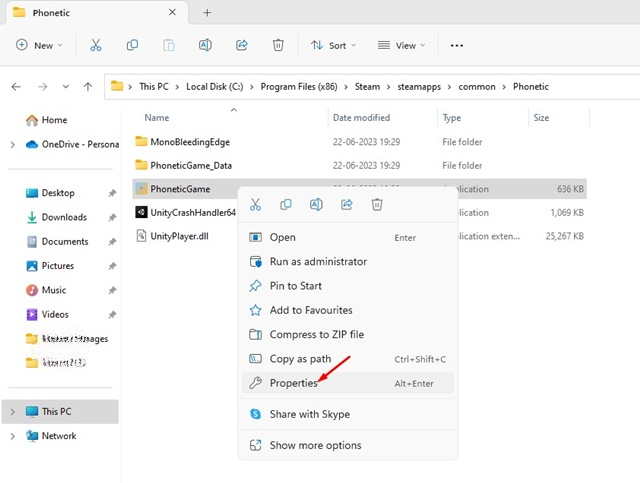Unpin Downloads using its pin icon
The width and height of the screenshot is (640, 483).
pos(112,218)
